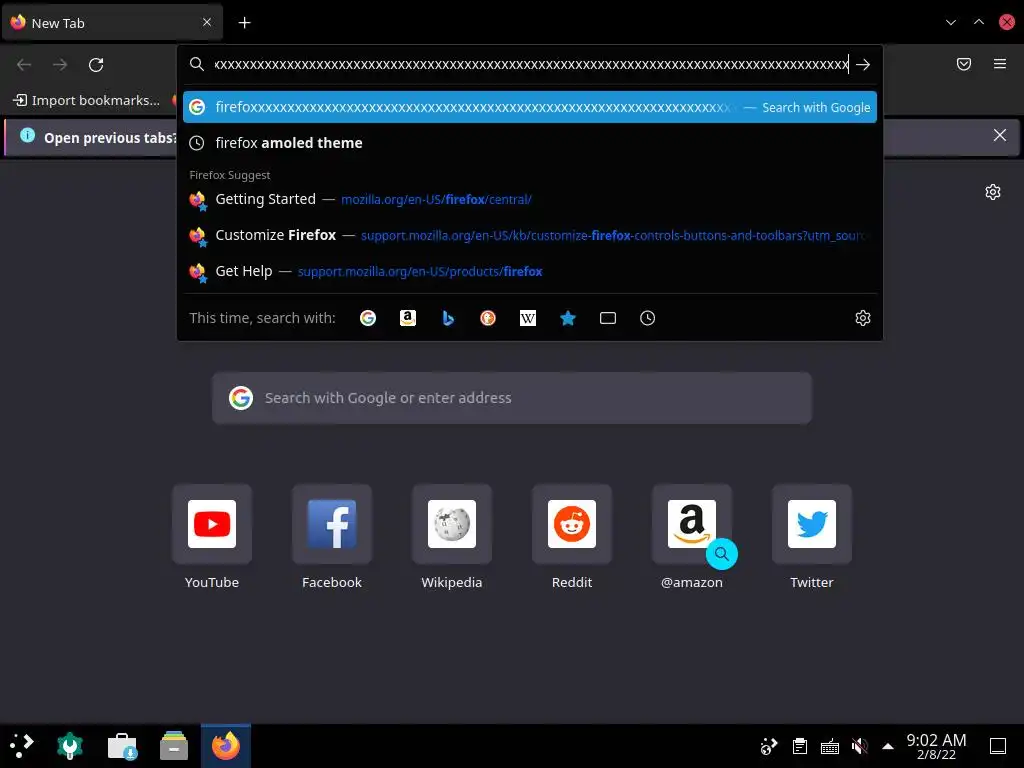
Task: Open the clock showing 9:02 AM
Action: (x=936, y=746)
